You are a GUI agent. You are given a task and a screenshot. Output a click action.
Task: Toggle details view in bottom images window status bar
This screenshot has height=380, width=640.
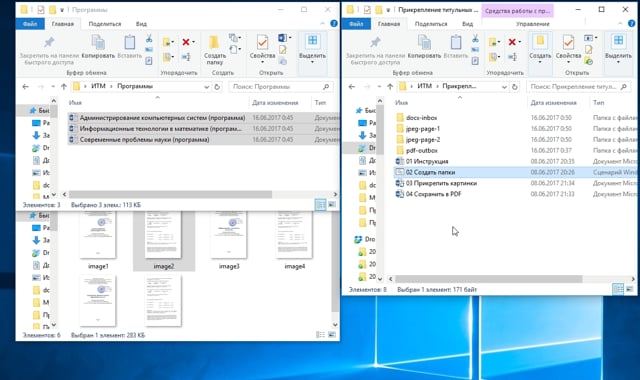pyautogui.click(x=320, y=335)
